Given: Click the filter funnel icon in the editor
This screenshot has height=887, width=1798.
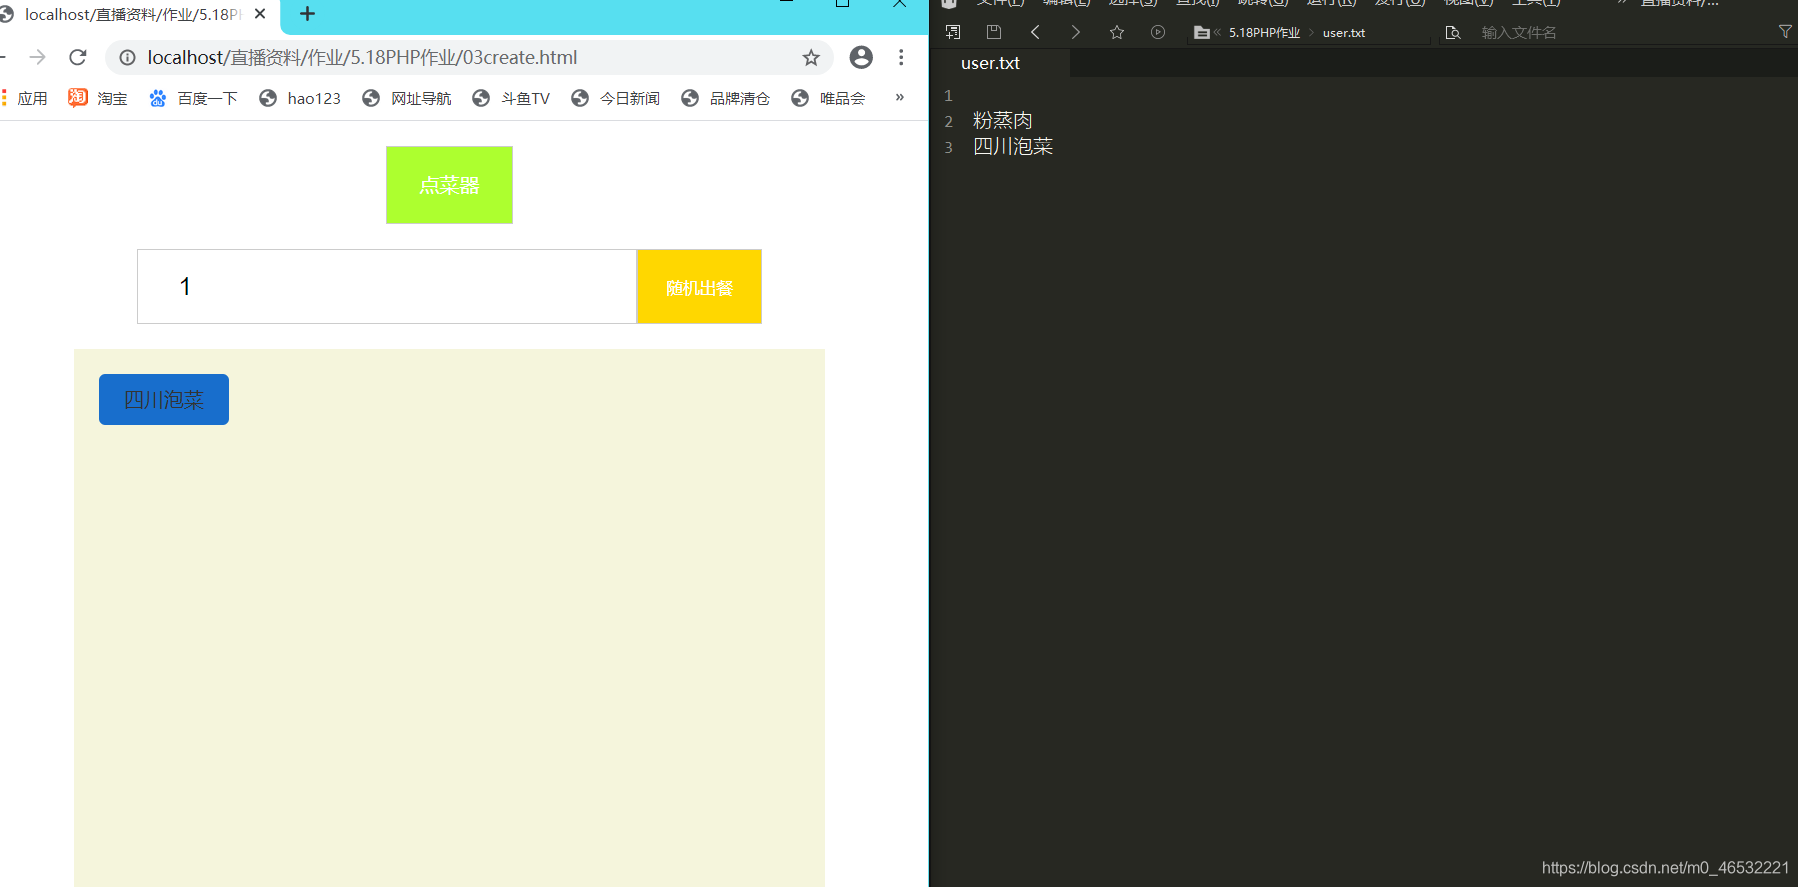Looking at the screenshot, I should [x=1785, y=32].
